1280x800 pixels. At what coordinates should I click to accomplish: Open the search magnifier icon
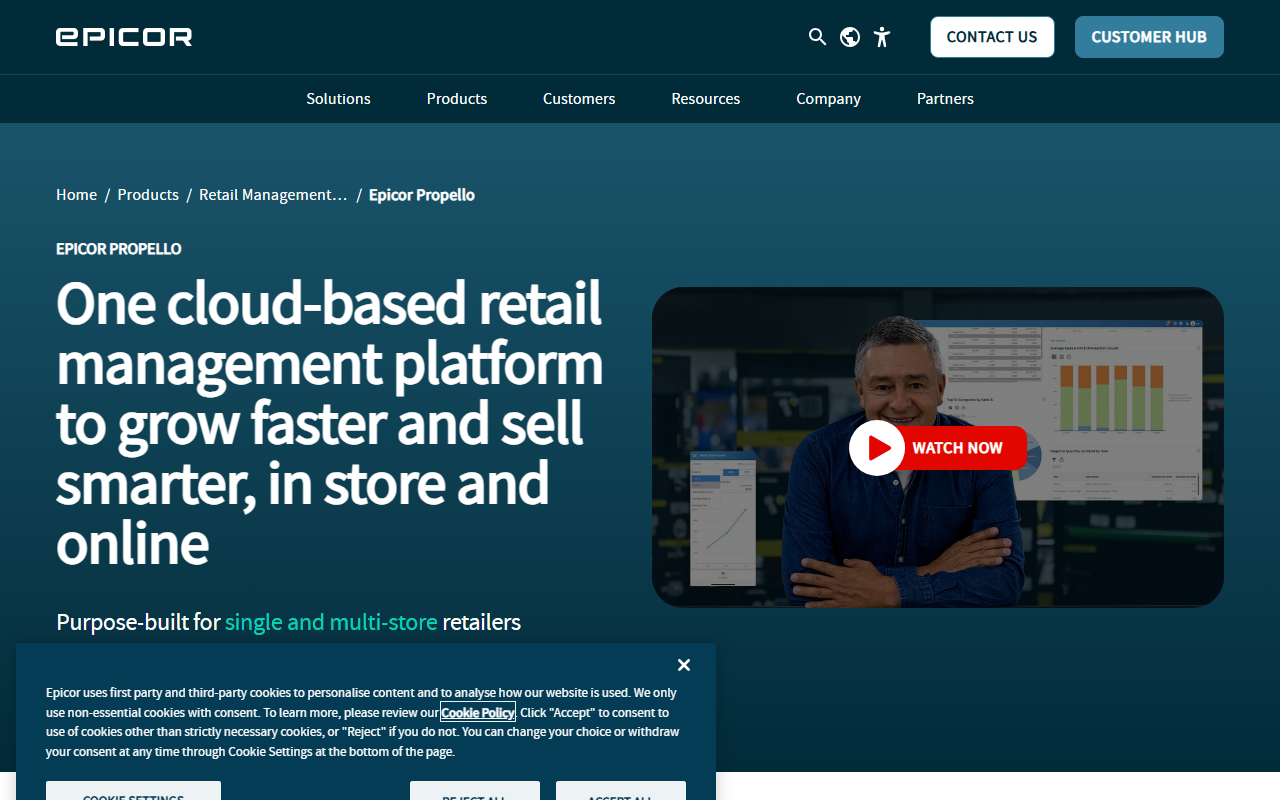coord(817,37)
